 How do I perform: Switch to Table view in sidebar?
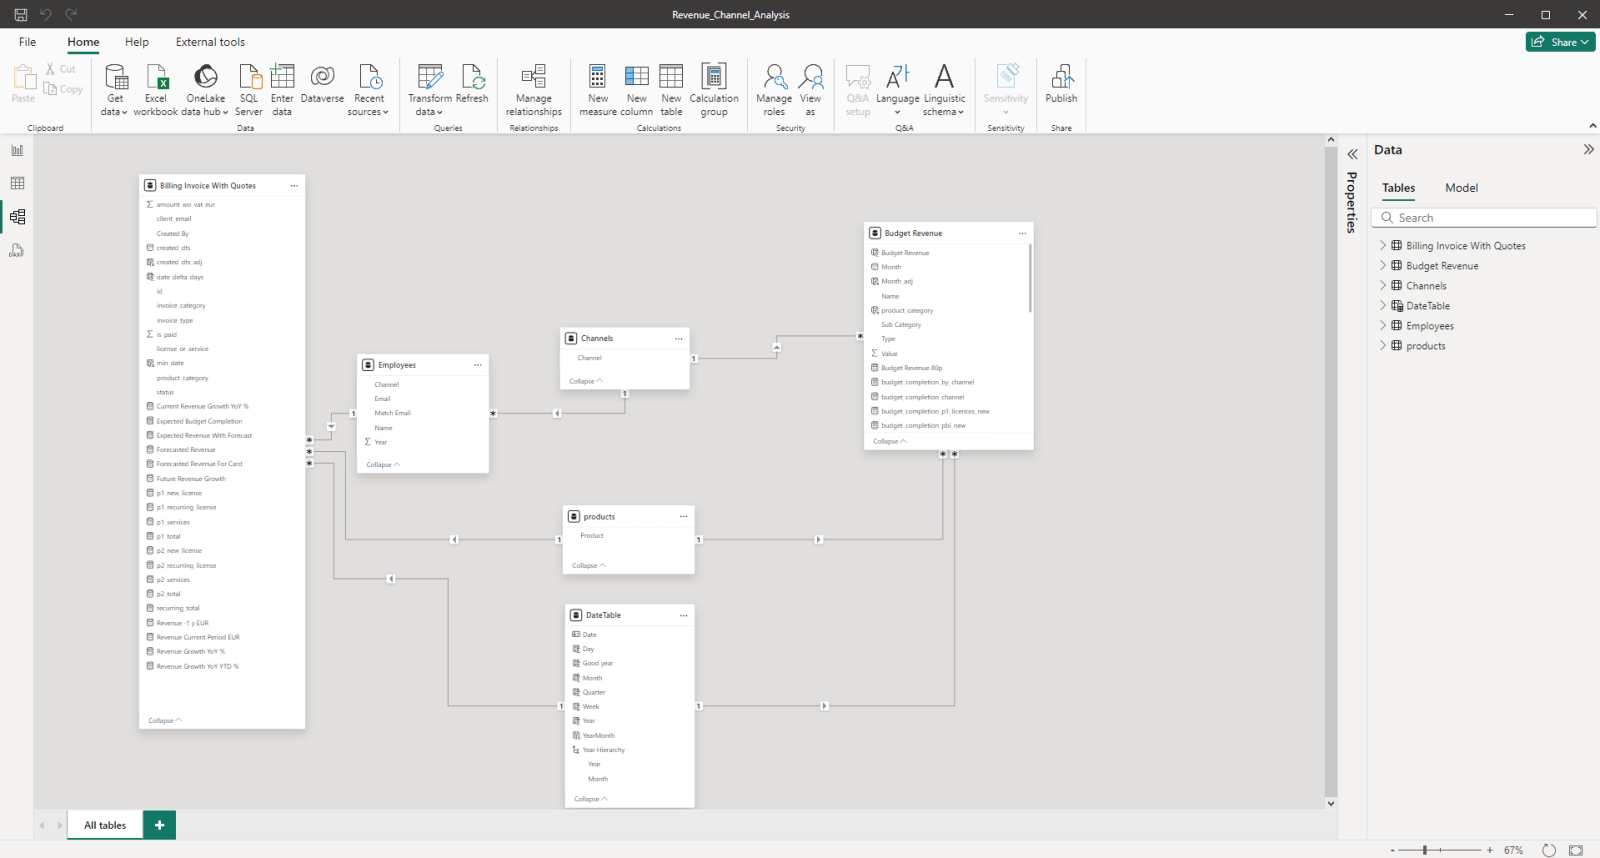coord(17,183)
